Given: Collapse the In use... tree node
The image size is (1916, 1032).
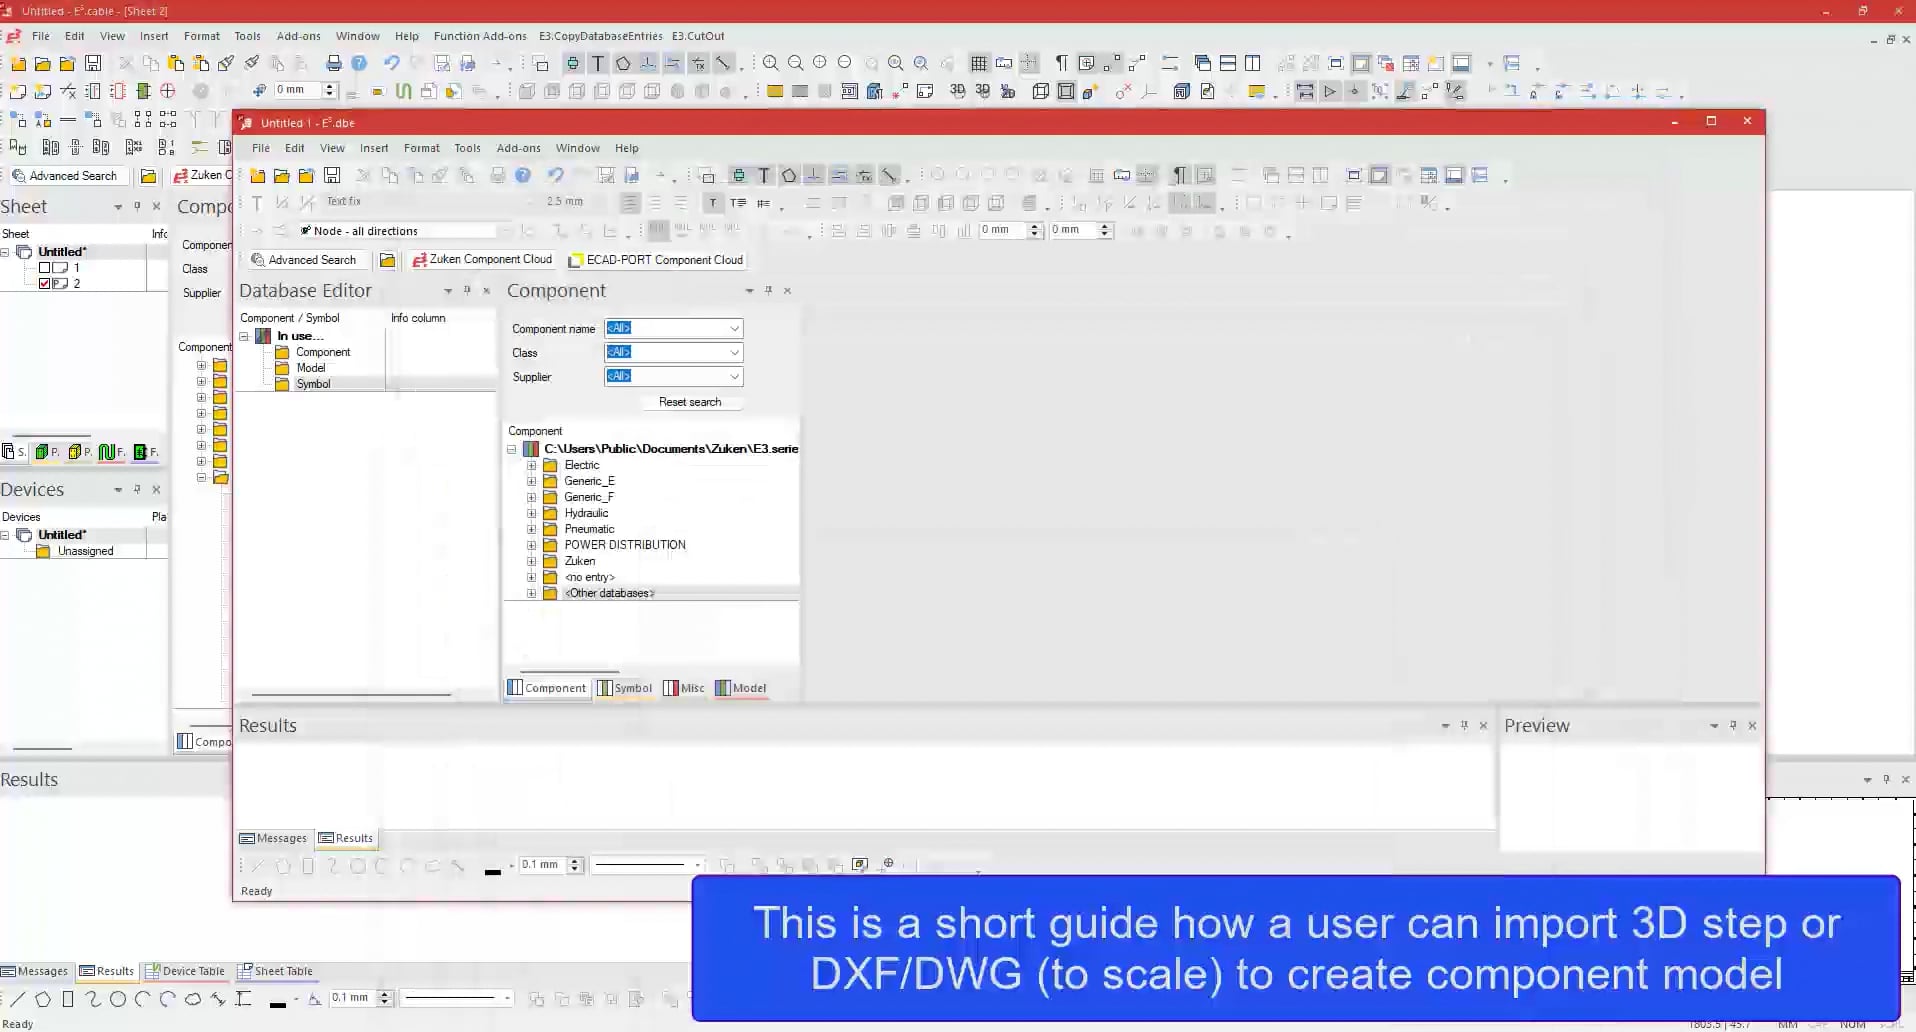Looking at the screenshot, I should [x=244, y=336].
